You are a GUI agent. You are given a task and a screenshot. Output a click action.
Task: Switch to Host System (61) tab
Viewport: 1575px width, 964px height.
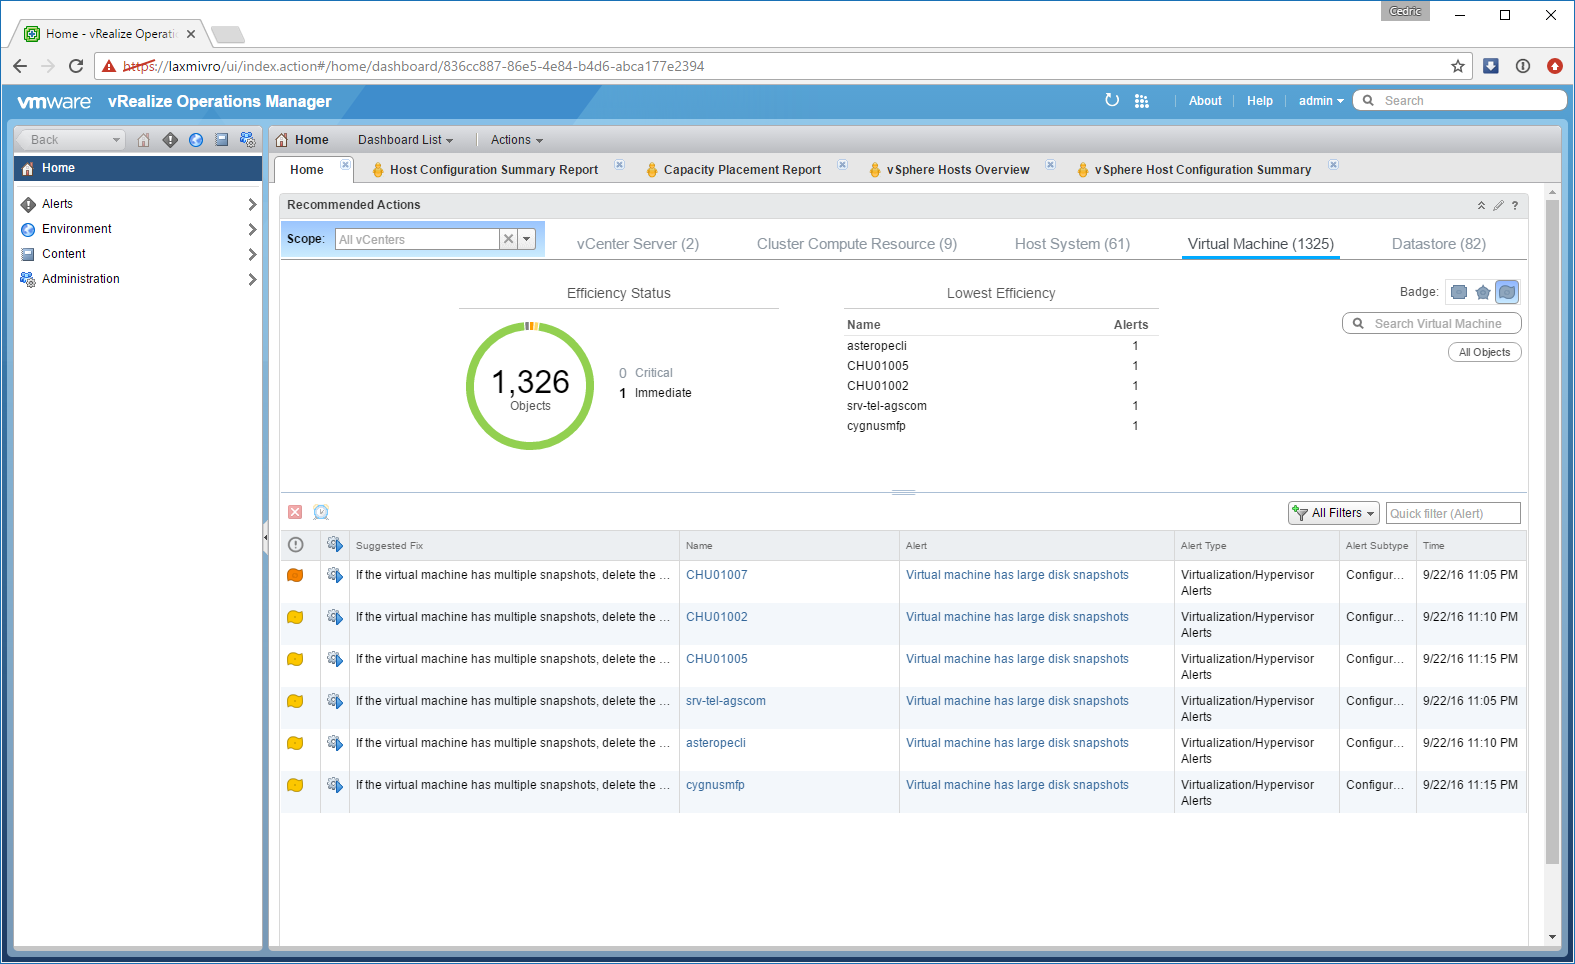tap(1072, 244)
